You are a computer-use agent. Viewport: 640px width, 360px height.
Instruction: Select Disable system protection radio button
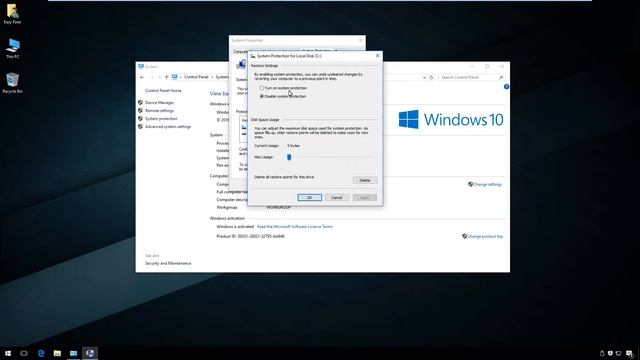262,96
